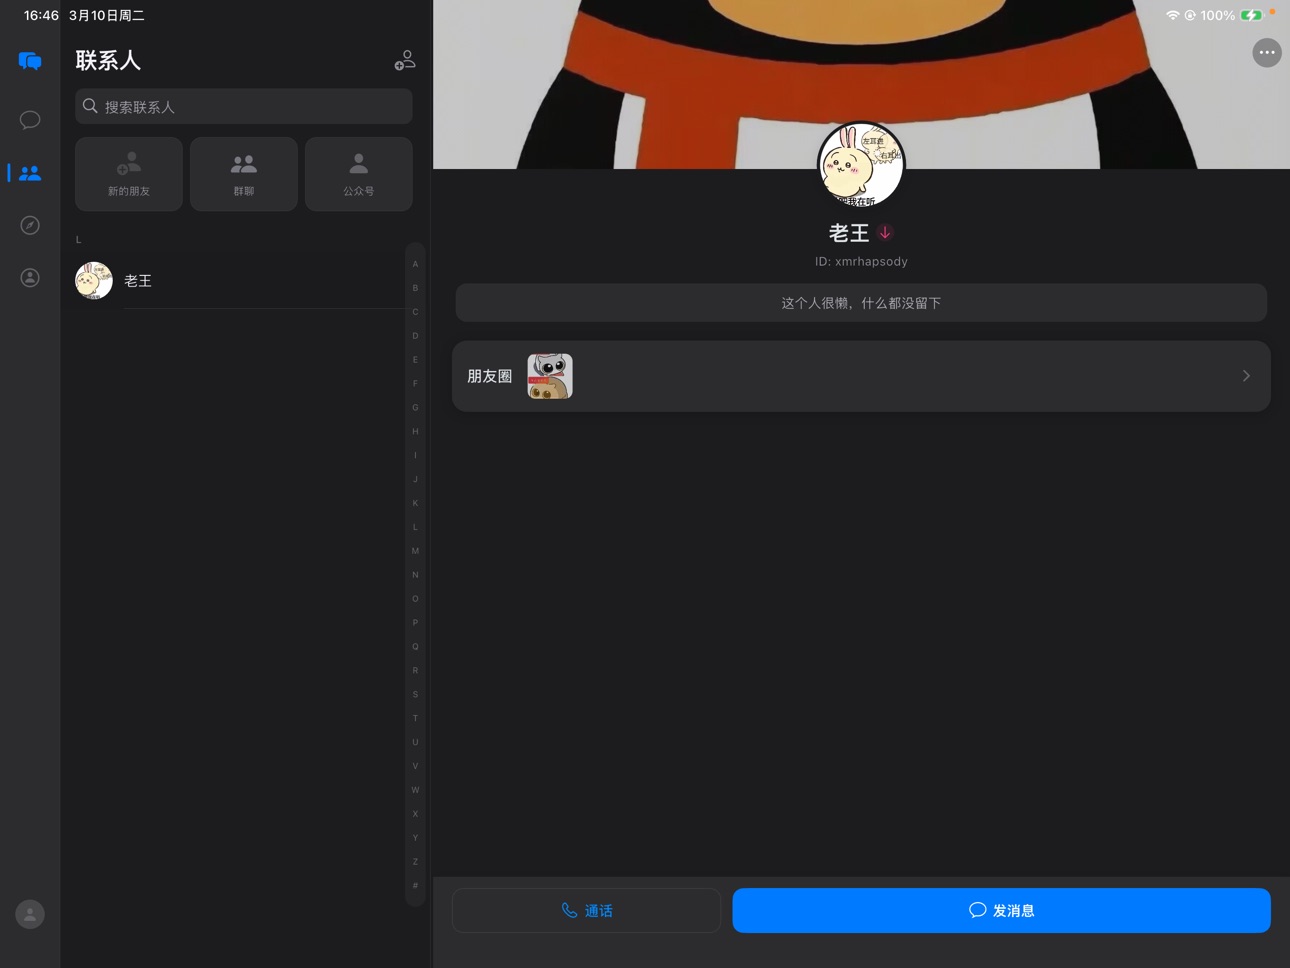Screen dimensions: 1290x968
Task: View 老王's large profile picture
Action: tap(861, 165)
